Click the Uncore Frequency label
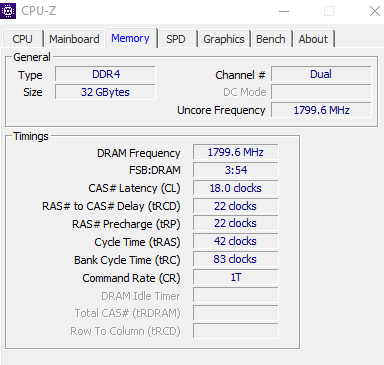The image size is (384, 365). pyautogui.click(x=221, y=110)
